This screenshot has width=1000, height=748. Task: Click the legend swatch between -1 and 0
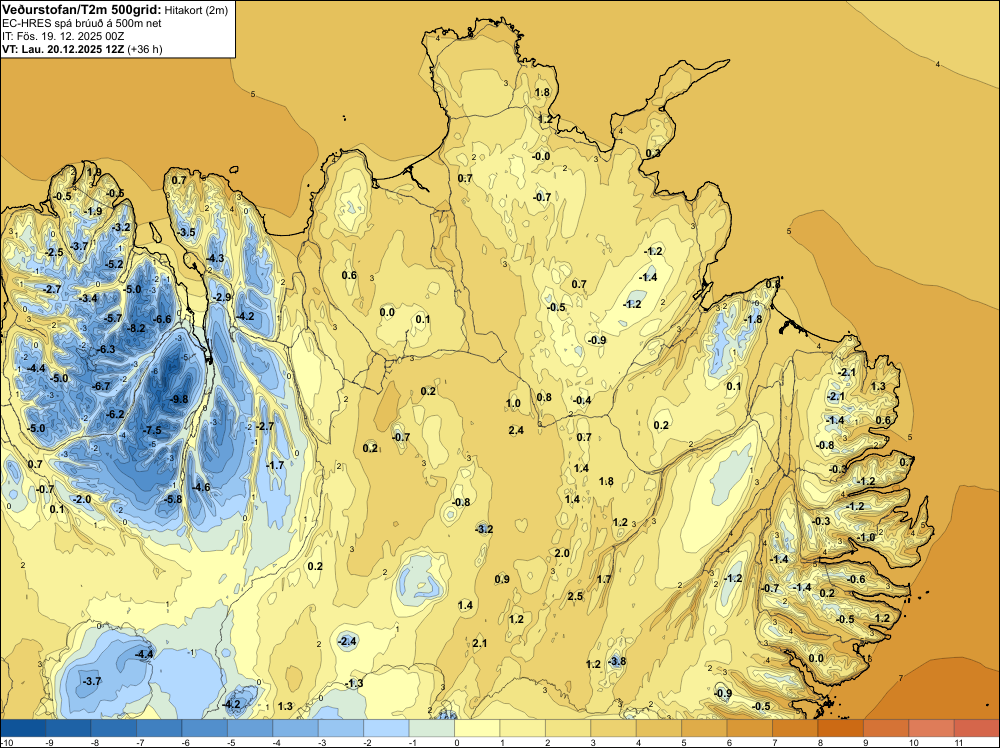pos(432,728)
